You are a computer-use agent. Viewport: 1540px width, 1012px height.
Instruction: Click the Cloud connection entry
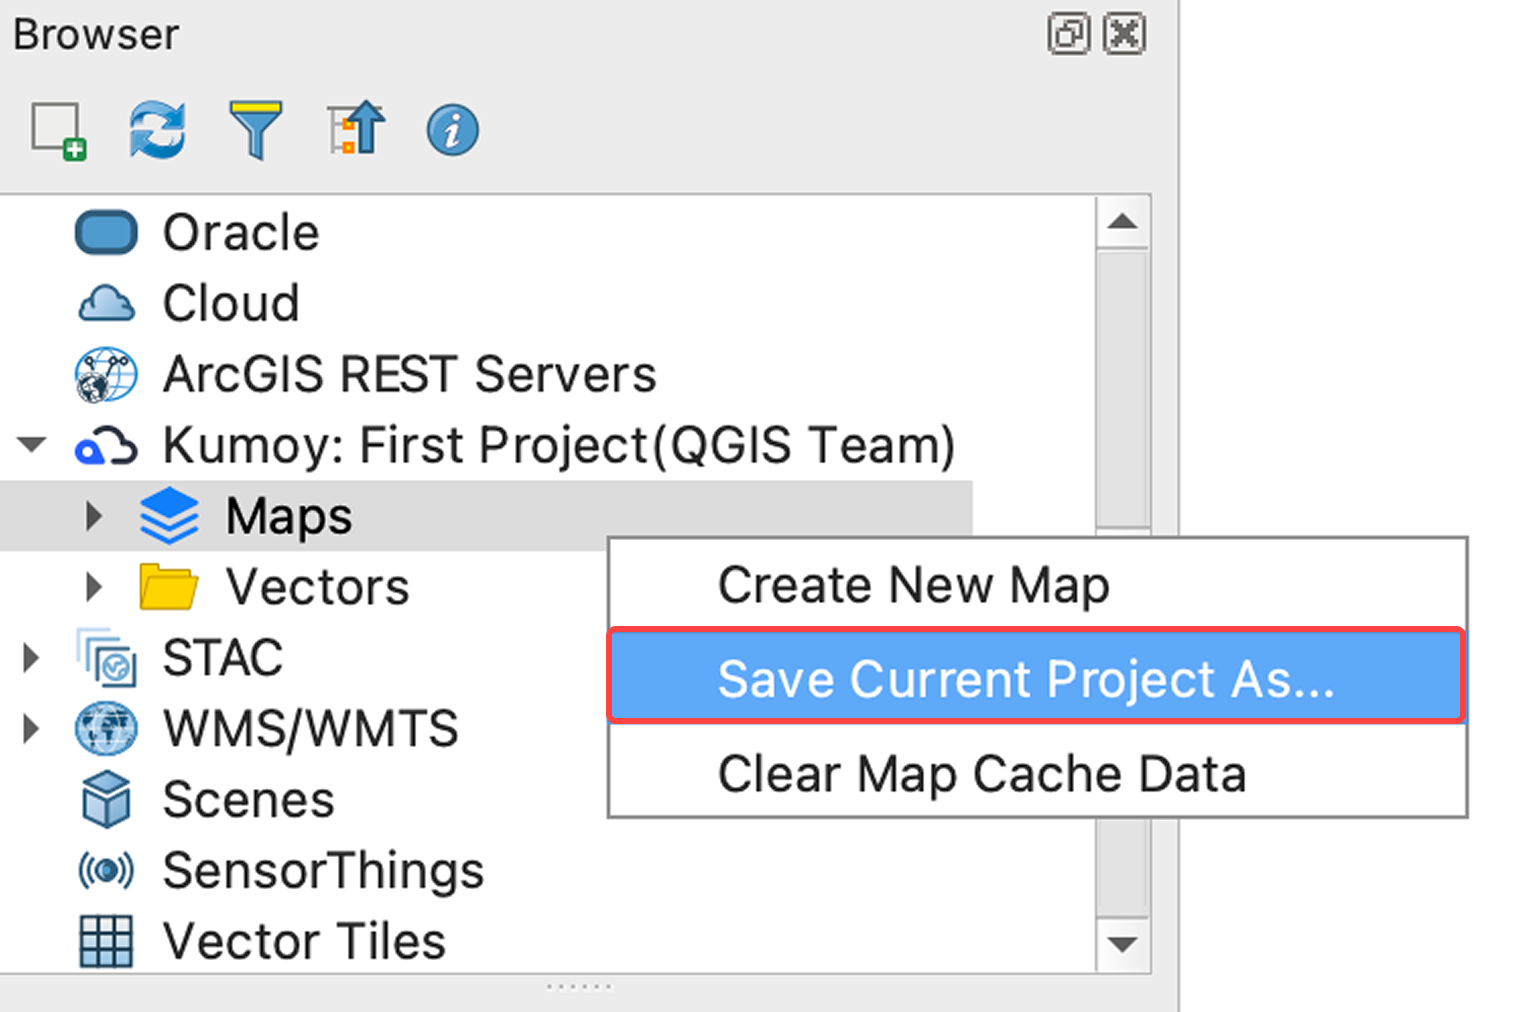tap(230, 302)
